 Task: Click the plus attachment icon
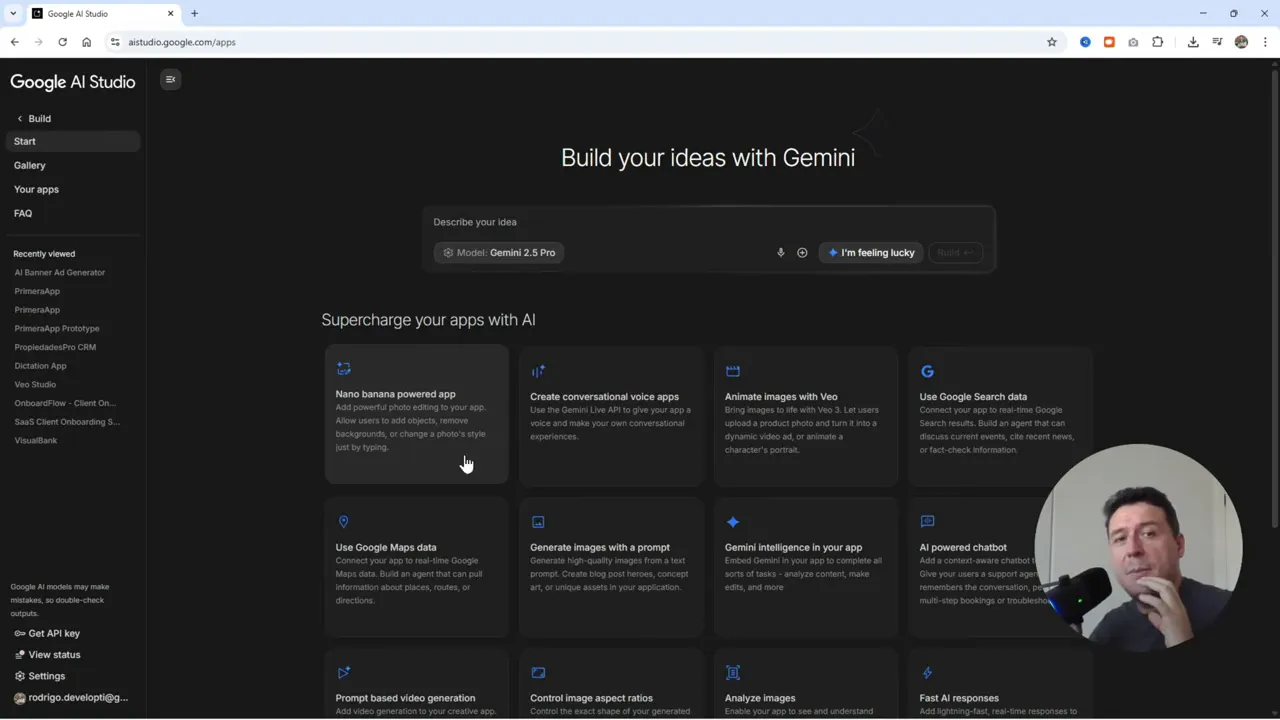[x=802, y=252]
